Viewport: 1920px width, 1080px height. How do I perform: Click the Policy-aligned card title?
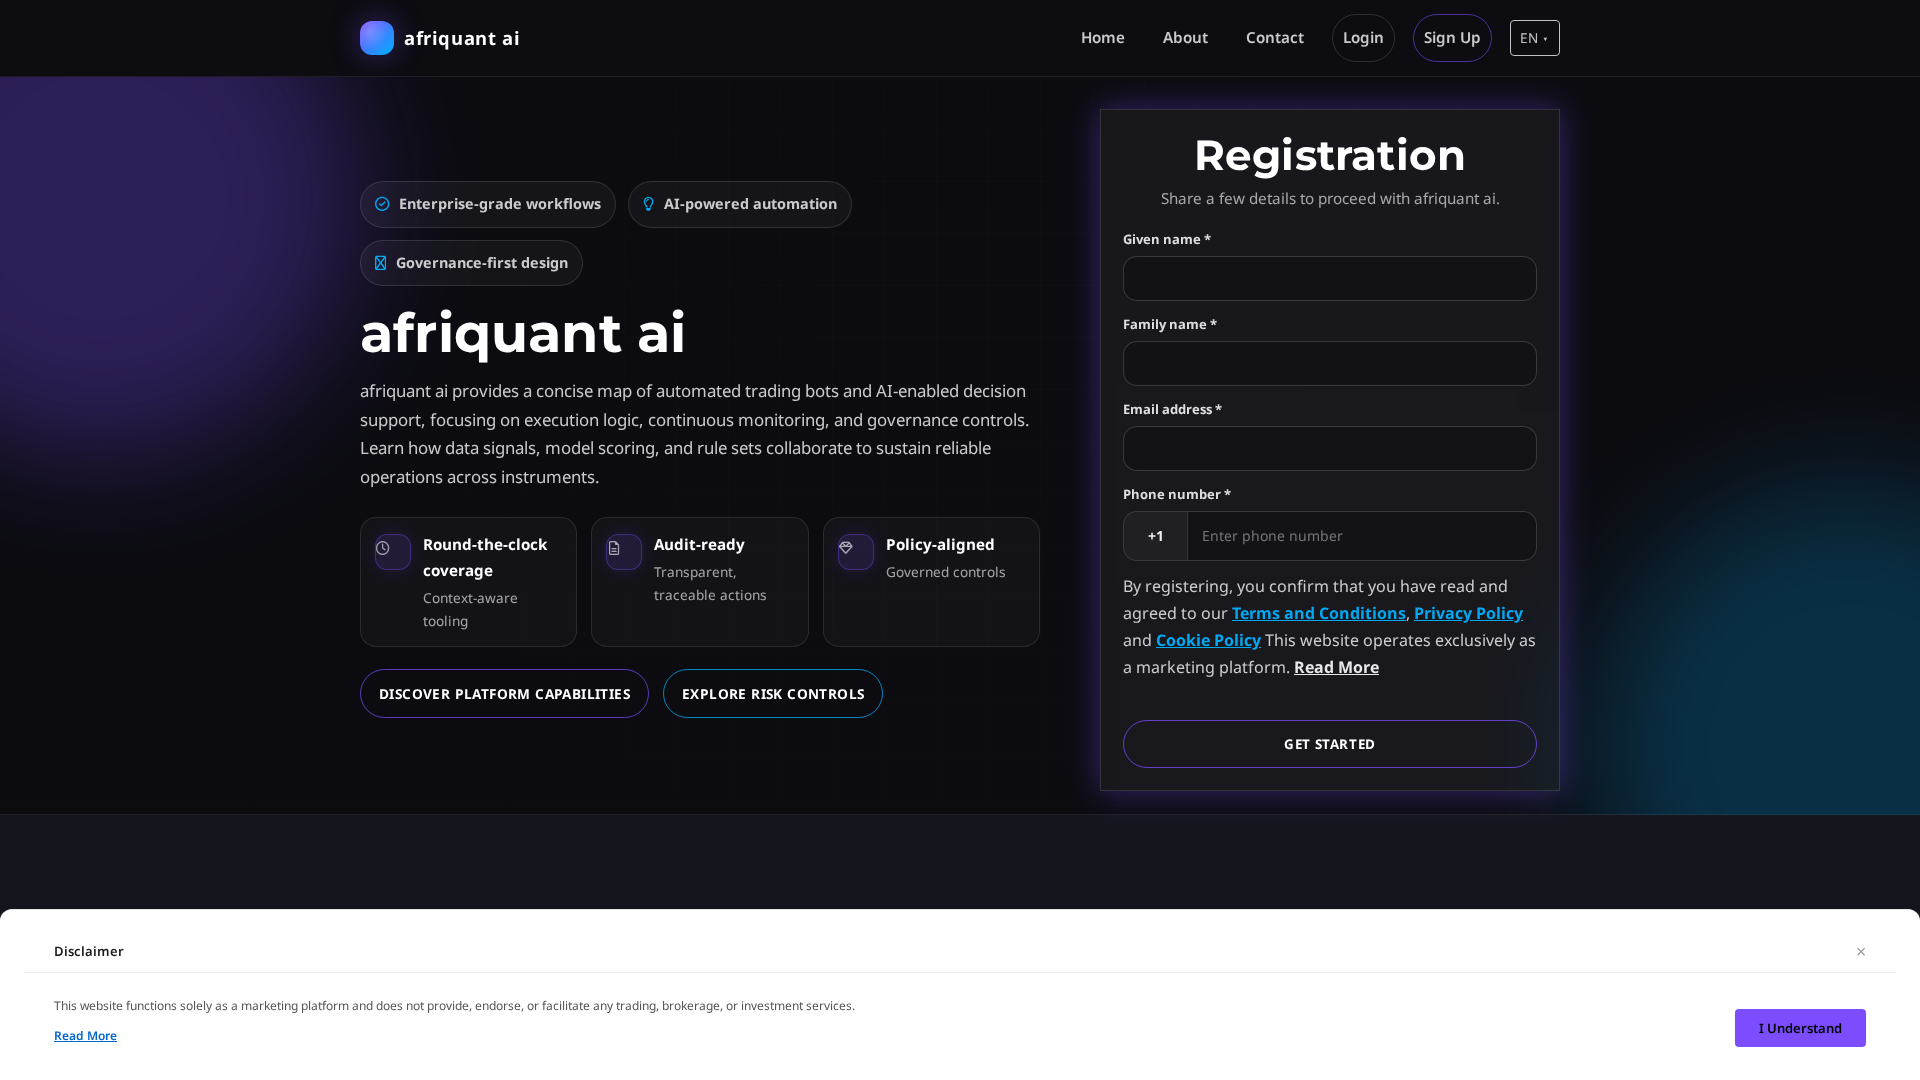click(940, 544)
